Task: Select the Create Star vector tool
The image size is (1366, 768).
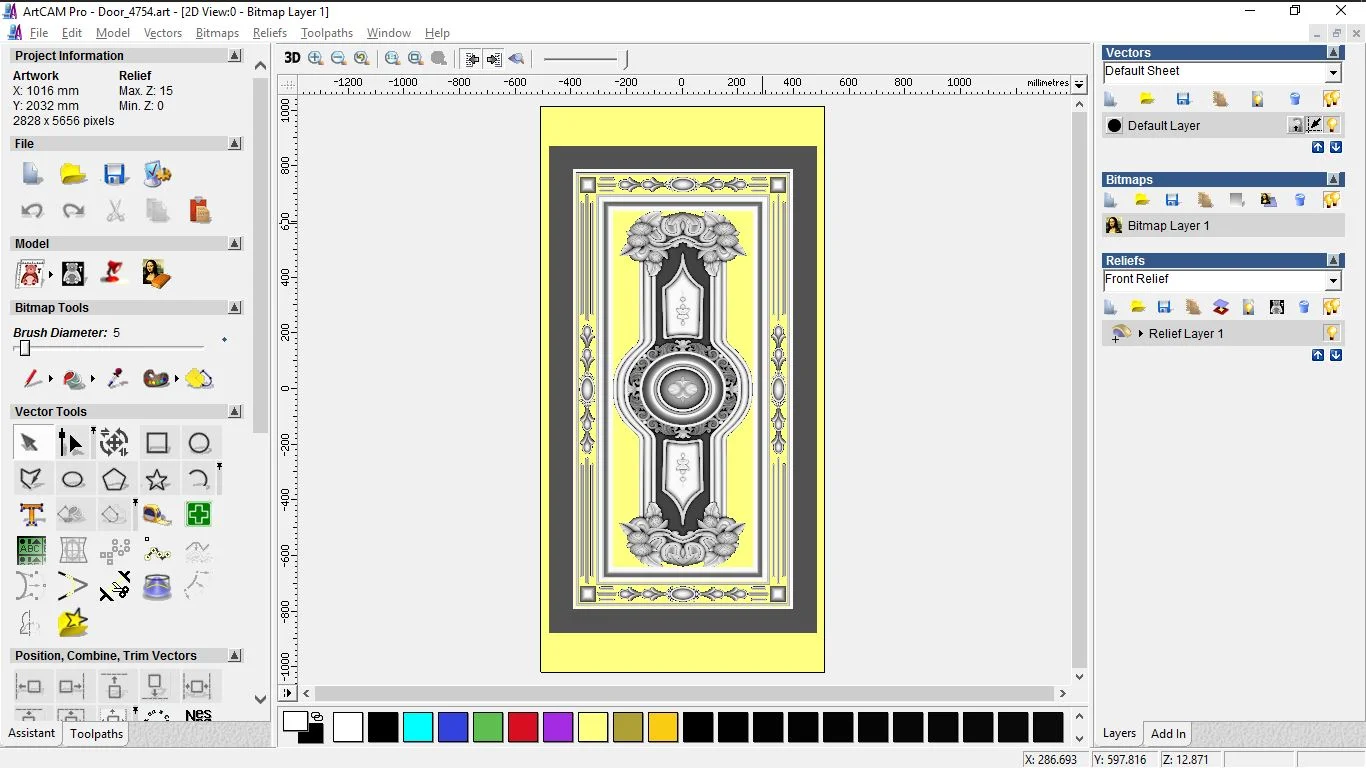Action: [x=157, y=479]
